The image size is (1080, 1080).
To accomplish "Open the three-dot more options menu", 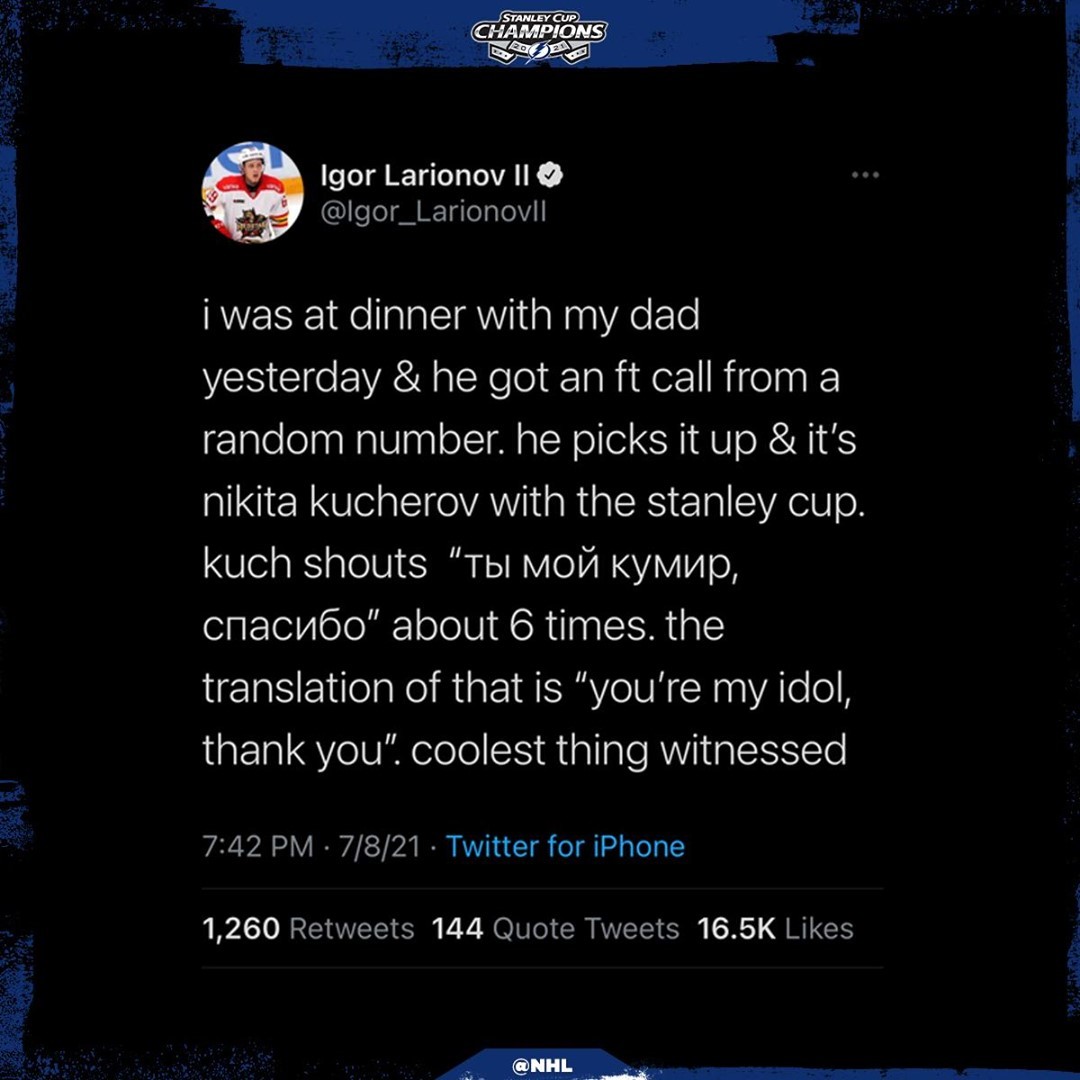I will point(864,176).
